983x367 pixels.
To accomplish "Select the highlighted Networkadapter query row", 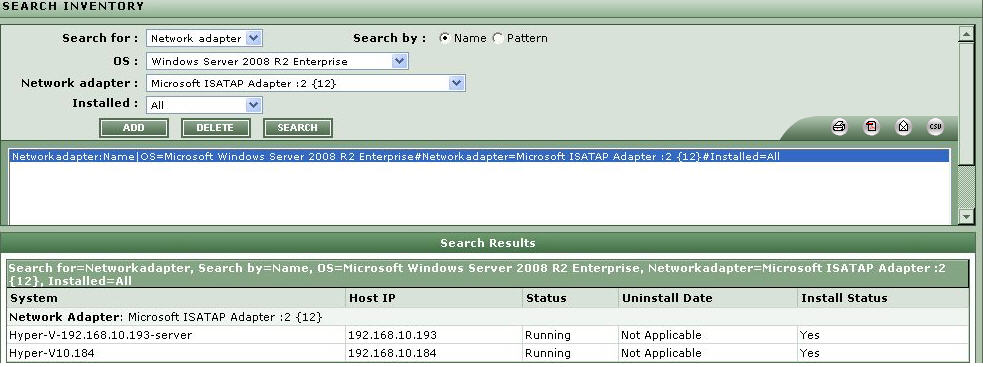I will (x=480, y=156).
